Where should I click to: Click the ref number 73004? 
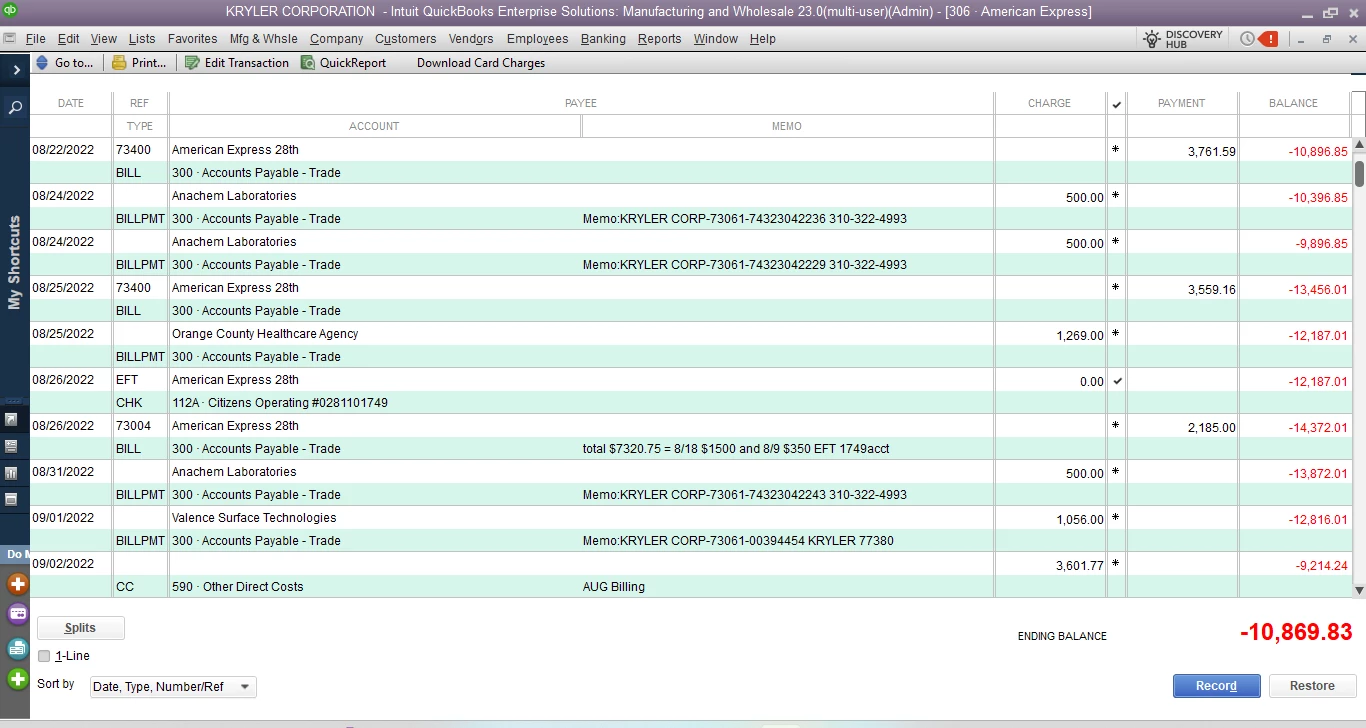tap(133, 426)
